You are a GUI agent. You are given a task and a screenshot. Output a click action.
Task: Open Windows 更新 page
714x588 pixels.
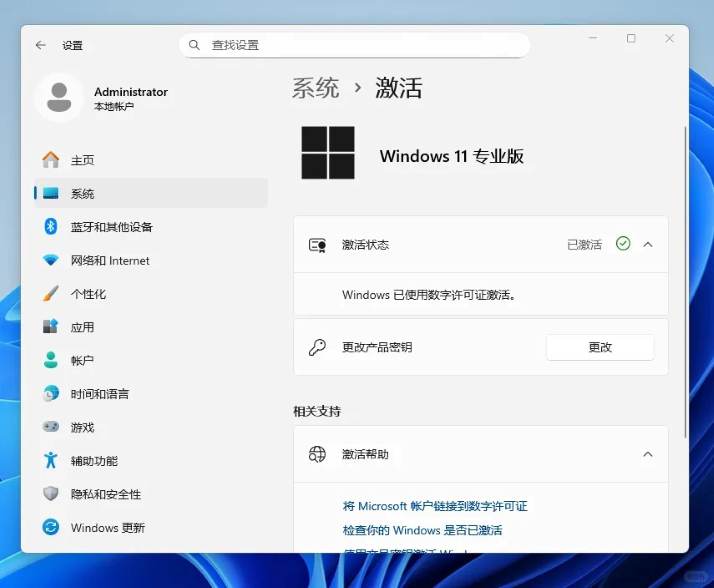click(151, 527)
